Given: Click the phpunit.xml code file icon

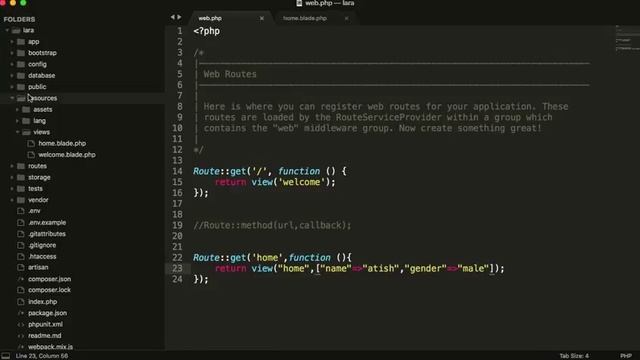Looking at the screenshot, I should pos(21,324).
